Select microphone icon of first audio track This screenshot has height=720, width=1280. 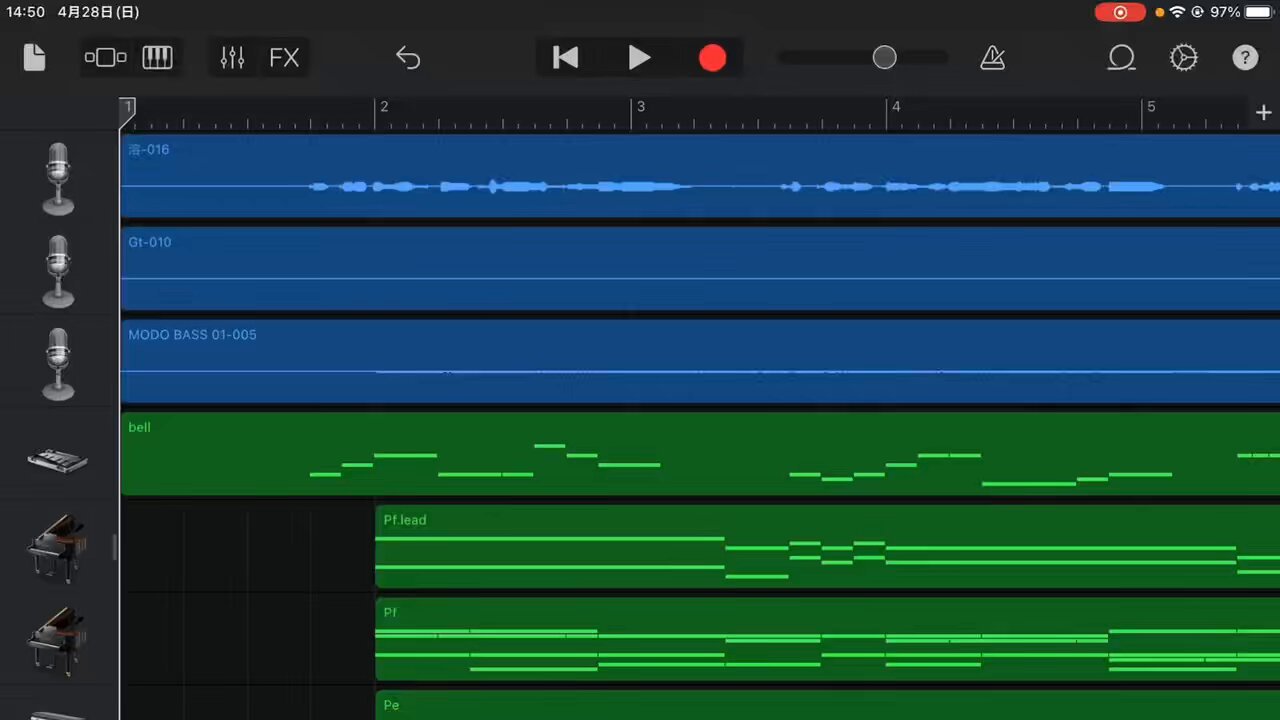[x=58, y=178]
